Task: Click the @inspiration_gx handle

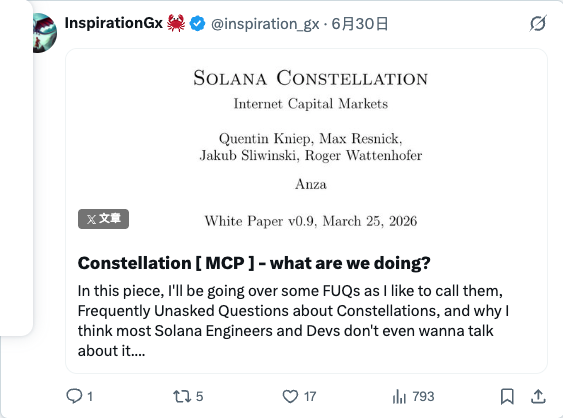Action: pyautogui.click(x=265, y=24)
